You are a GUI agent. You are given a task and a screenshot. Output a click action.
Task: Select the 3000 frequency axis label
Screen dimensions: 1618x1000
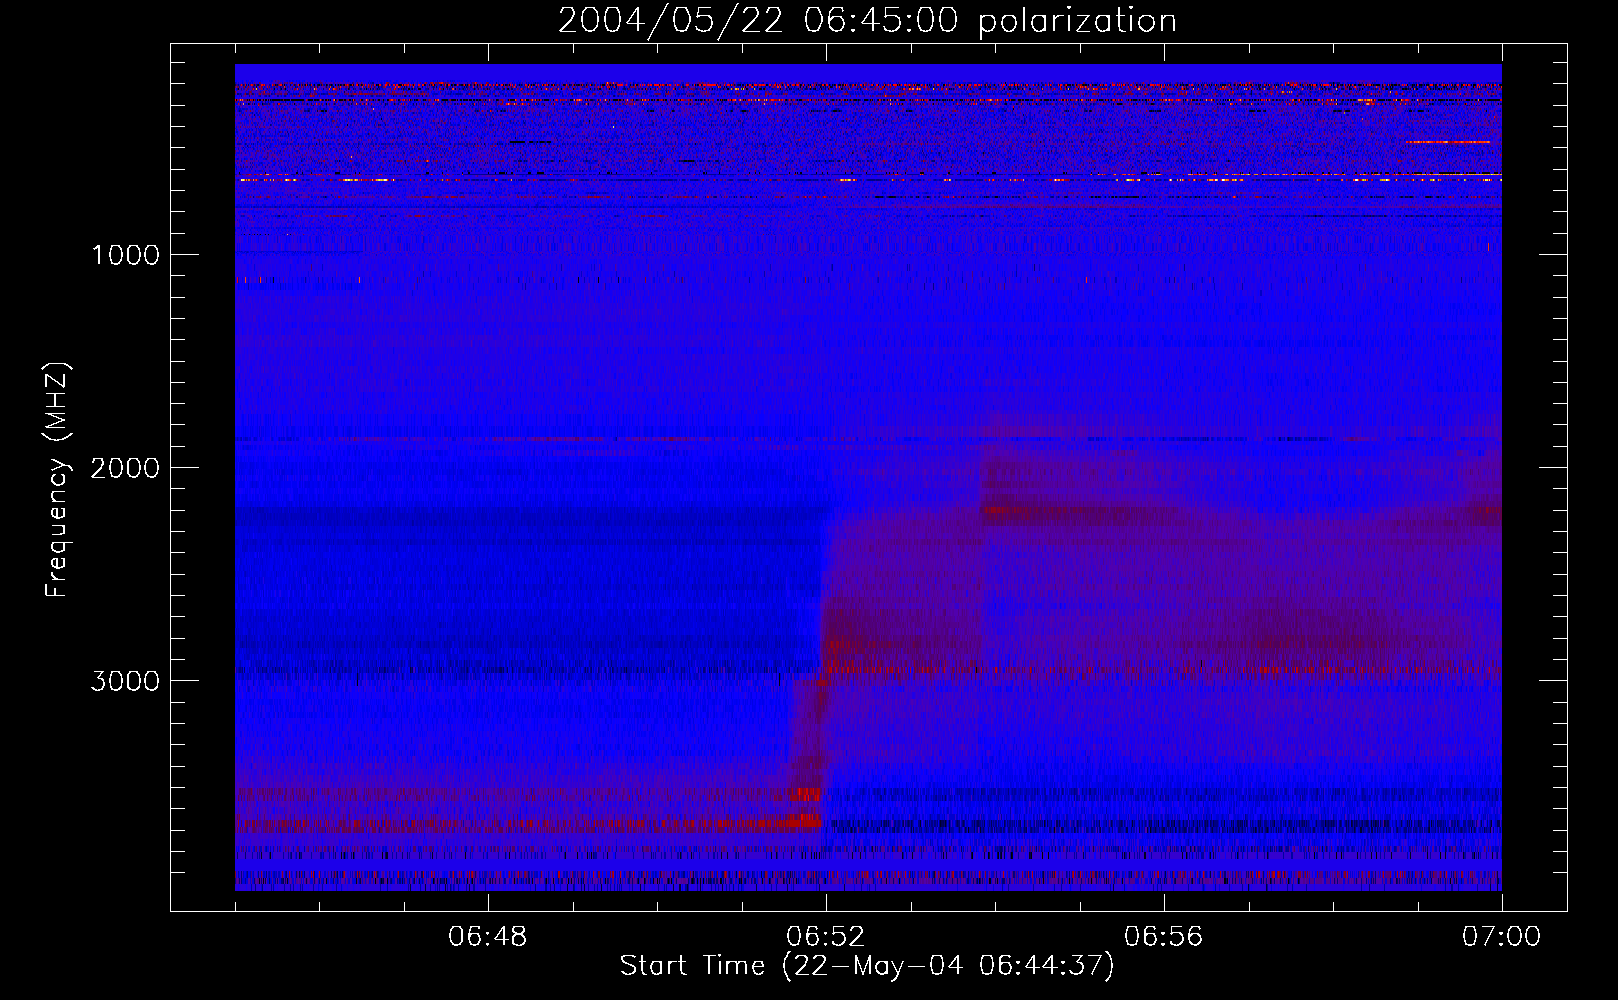[125, 681]
